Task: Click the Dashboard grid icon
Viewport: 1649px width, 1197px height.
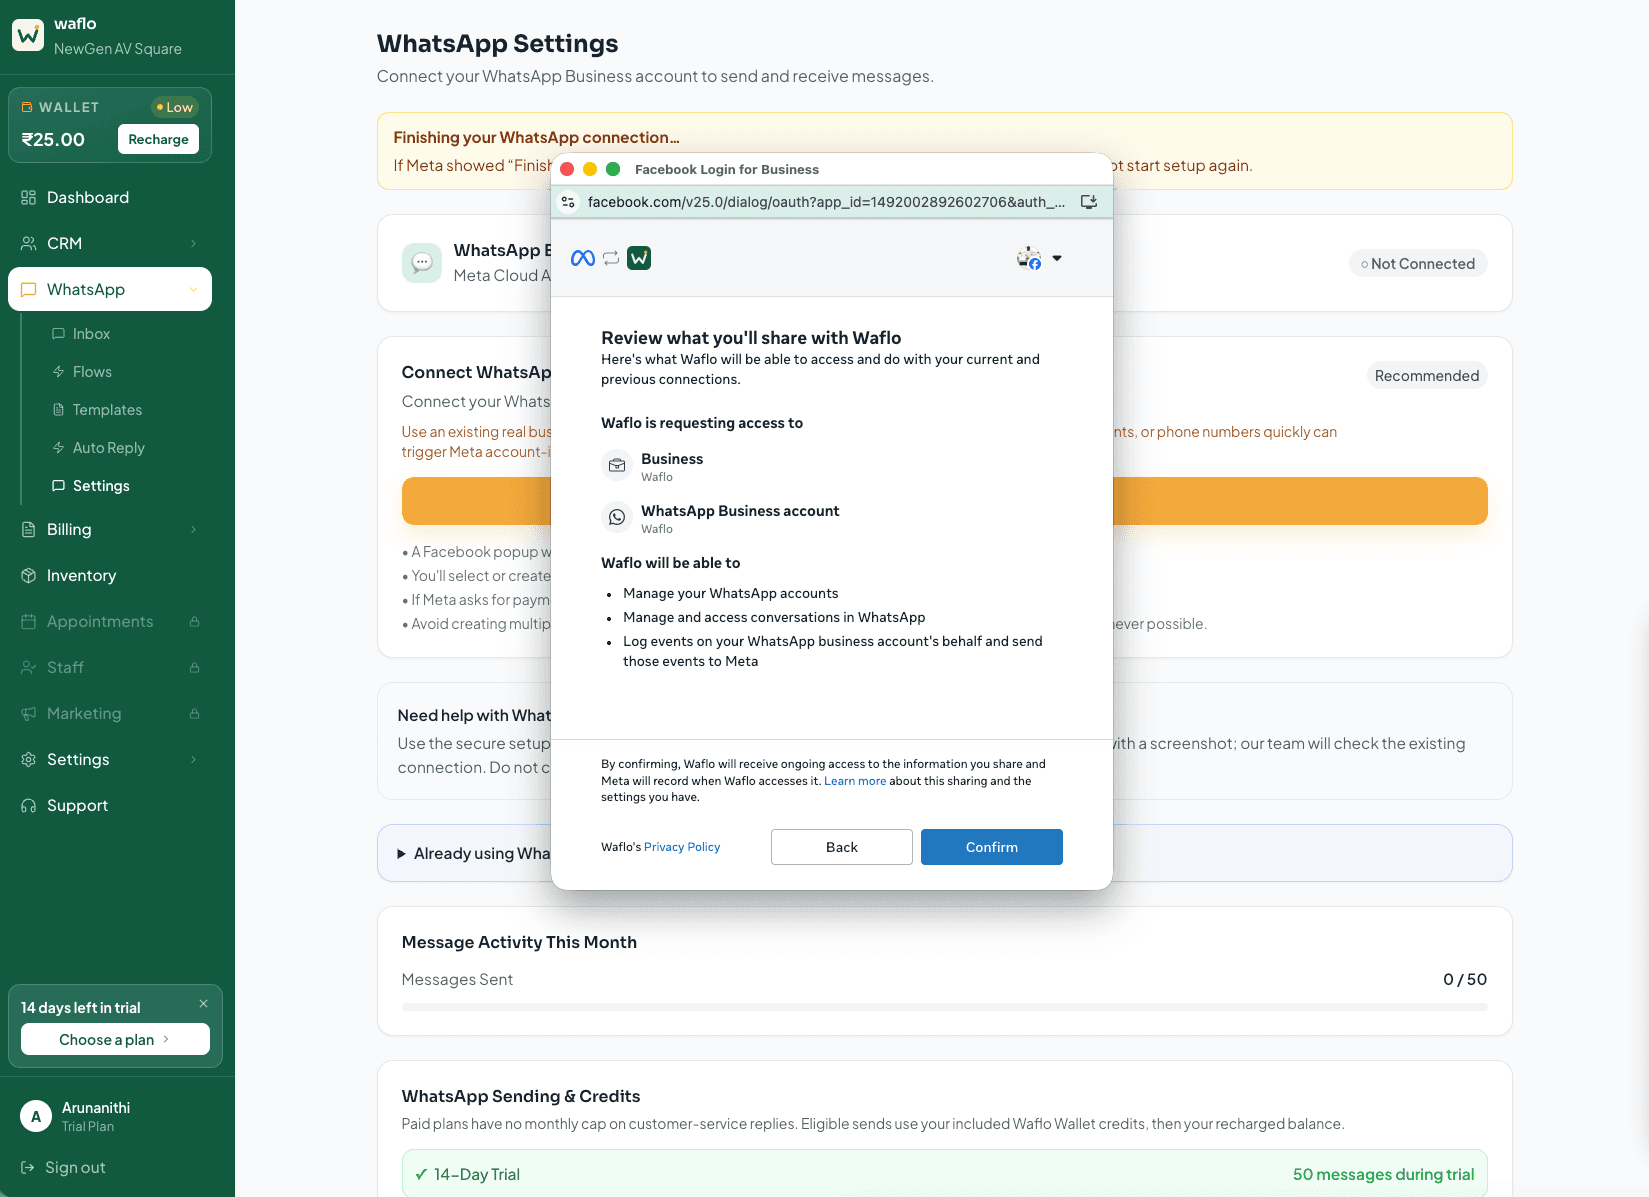Action: [x=29, y=197]
